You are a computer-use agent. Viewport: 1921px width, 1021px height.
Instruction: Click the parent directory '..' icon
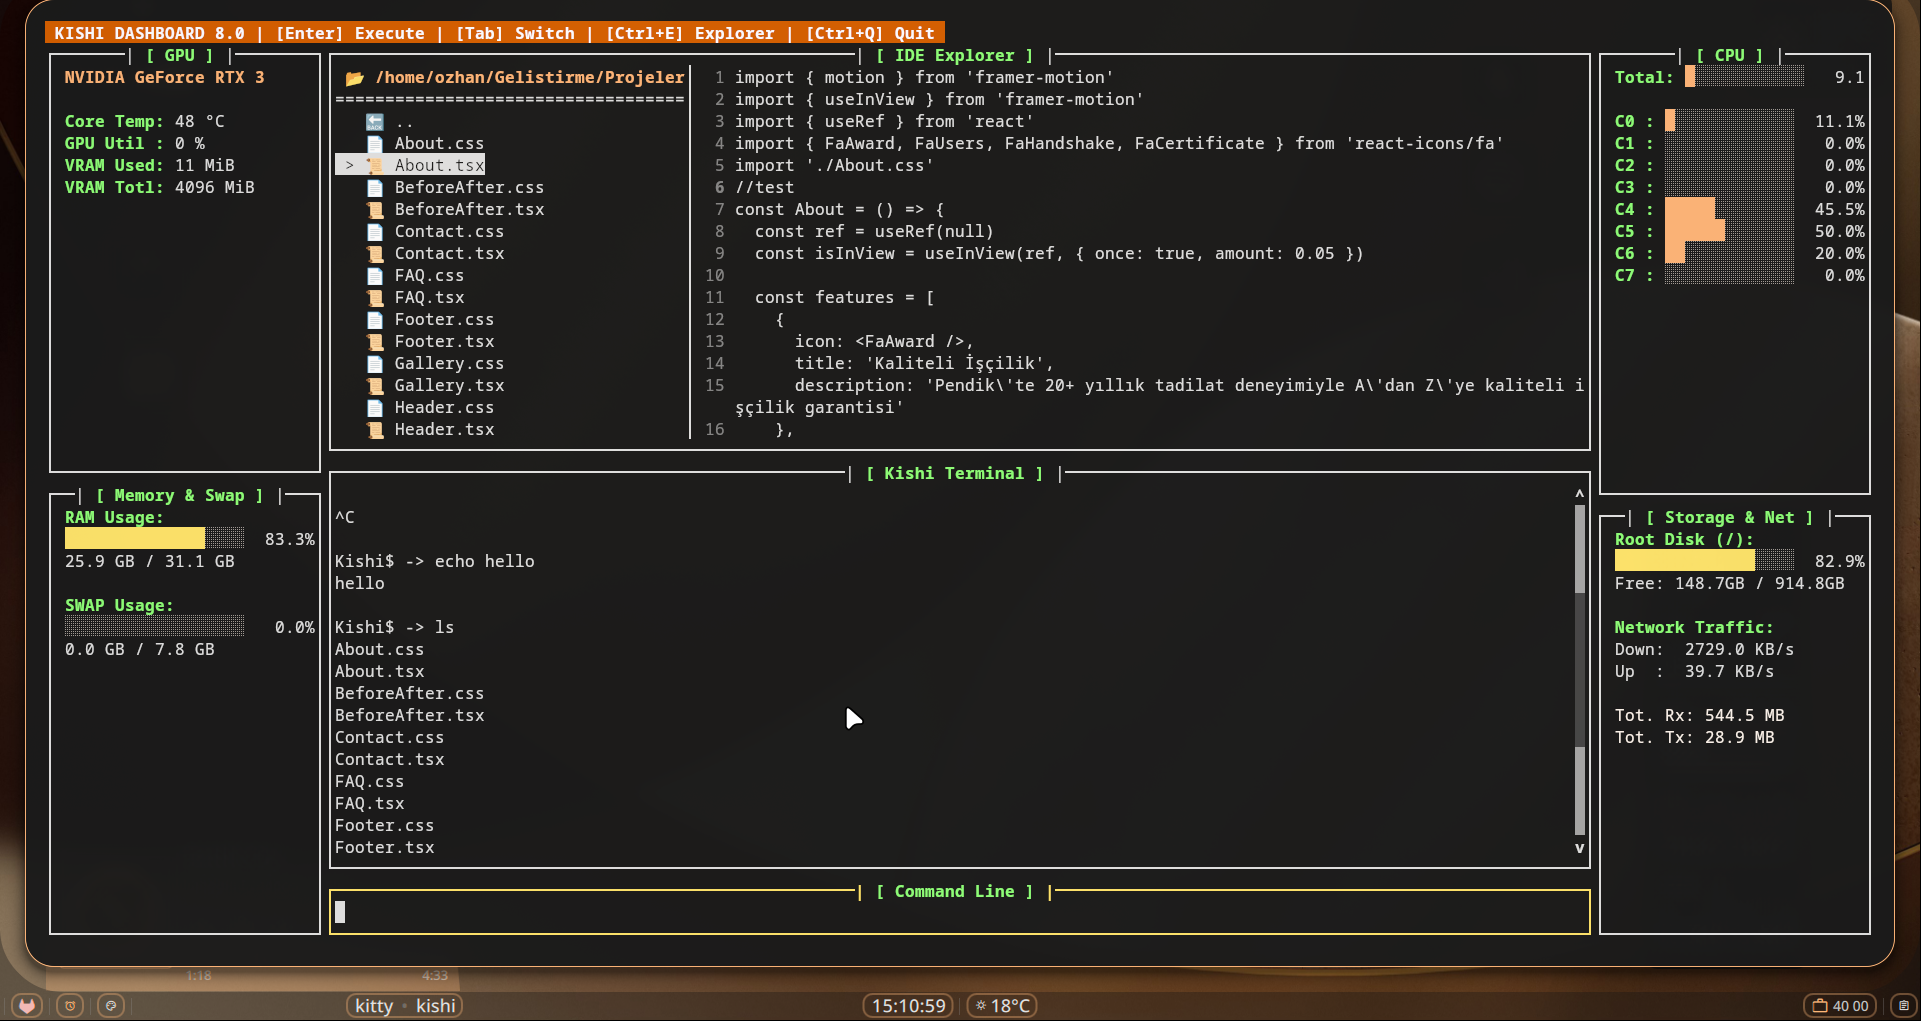tap(375, 122)
